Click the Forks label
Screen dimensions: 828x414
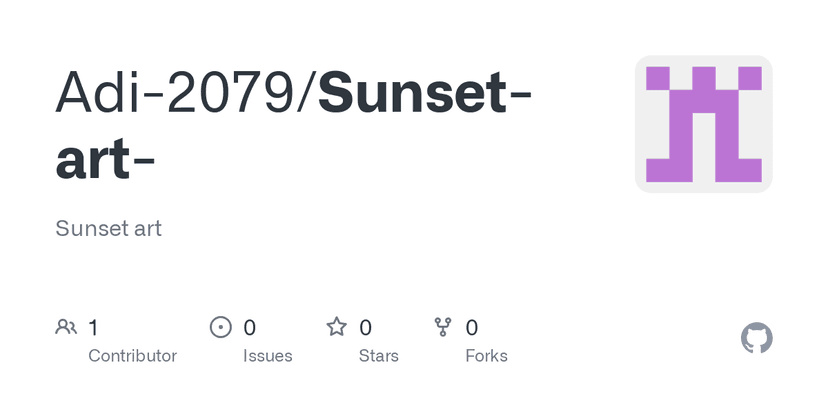pyautogui.click(x=486, y=356)
